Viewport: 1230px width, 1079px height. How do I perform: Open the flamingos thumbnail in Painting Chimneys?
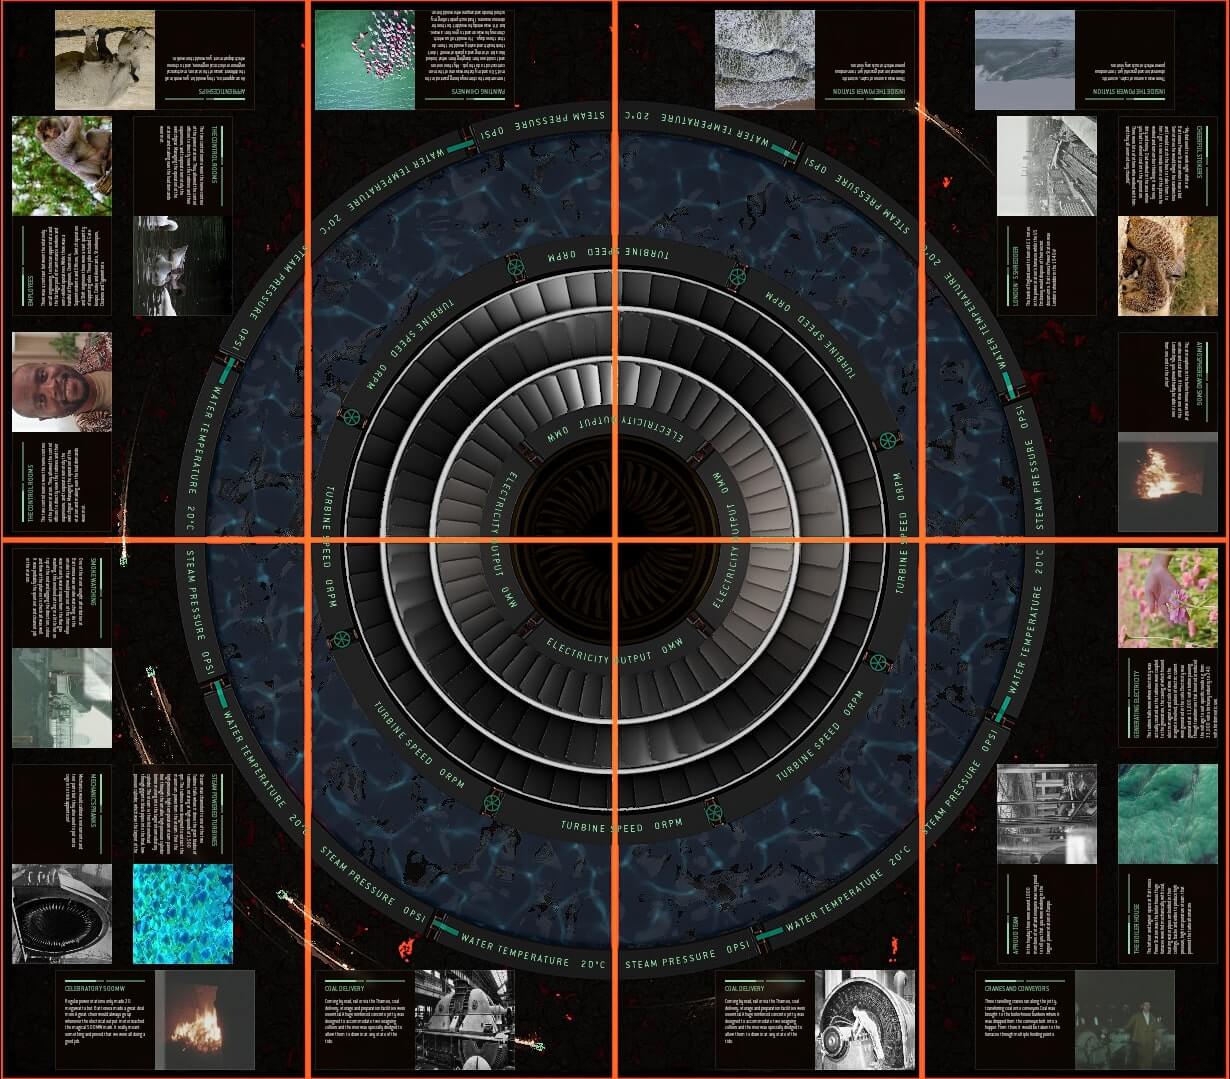364,60
